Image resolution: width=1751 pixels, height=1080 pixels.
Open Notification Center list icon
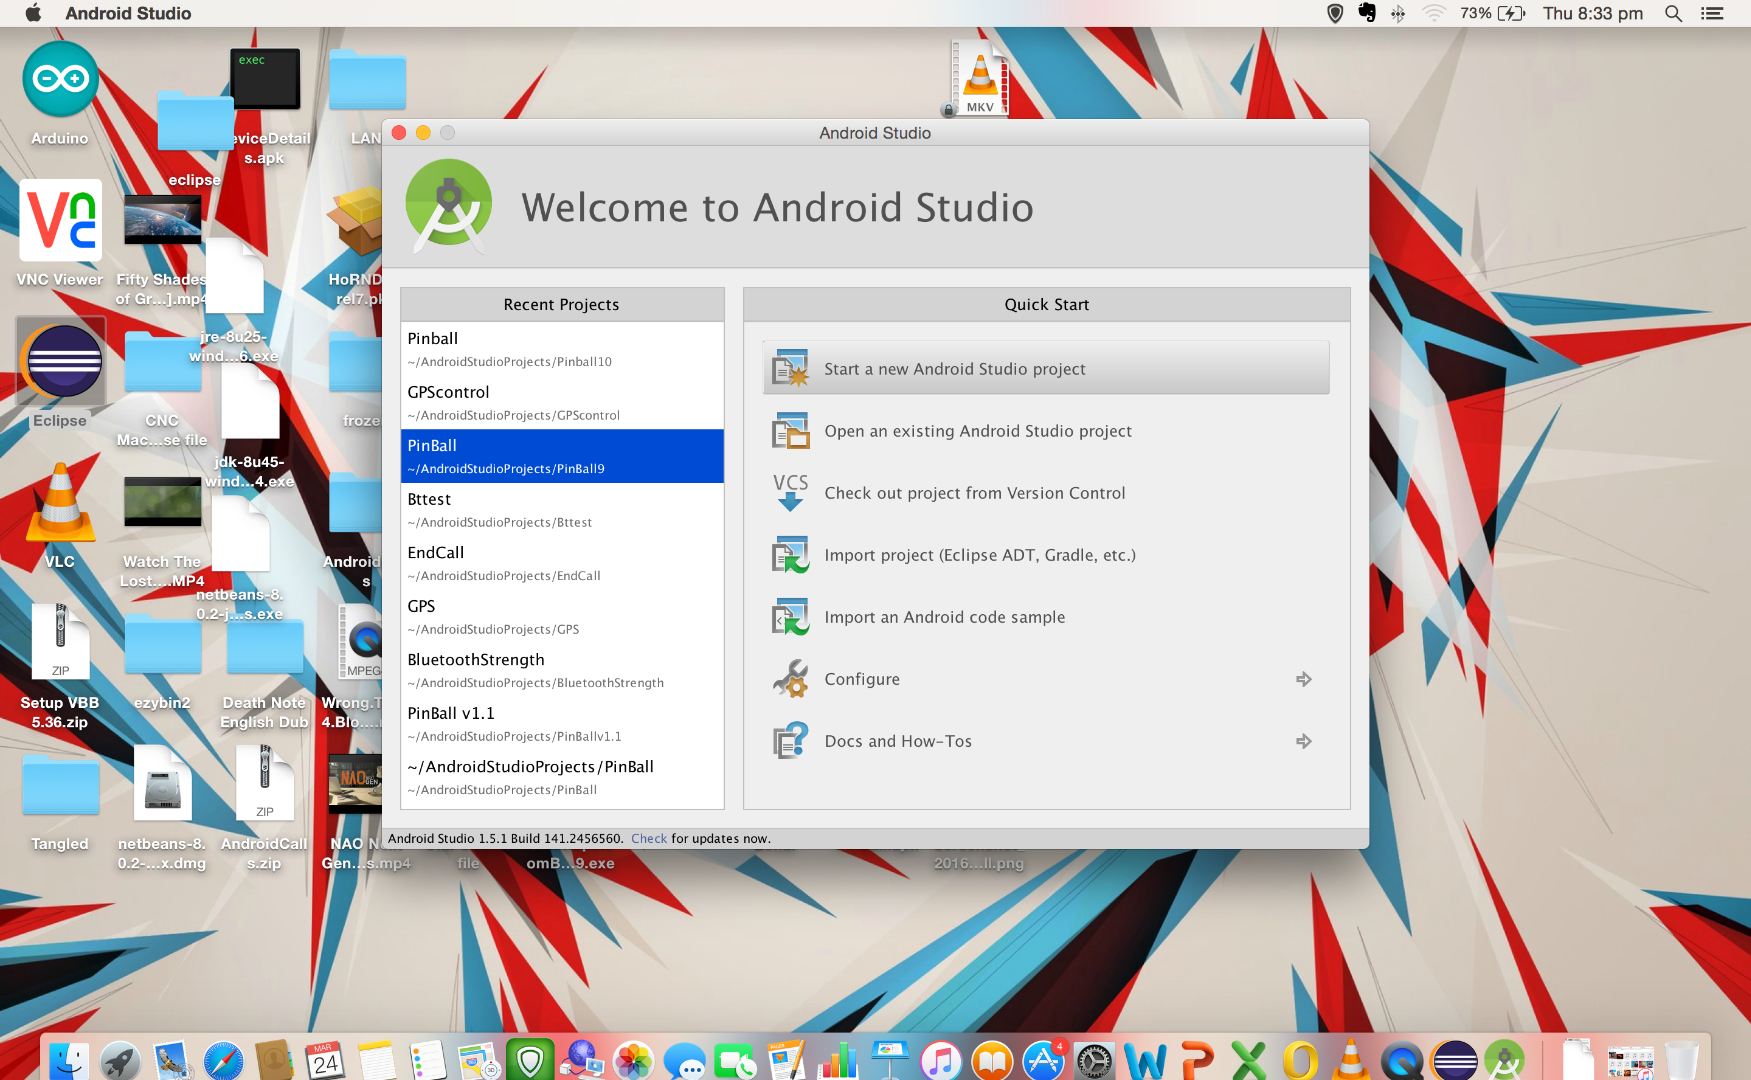coord(1712,13)
